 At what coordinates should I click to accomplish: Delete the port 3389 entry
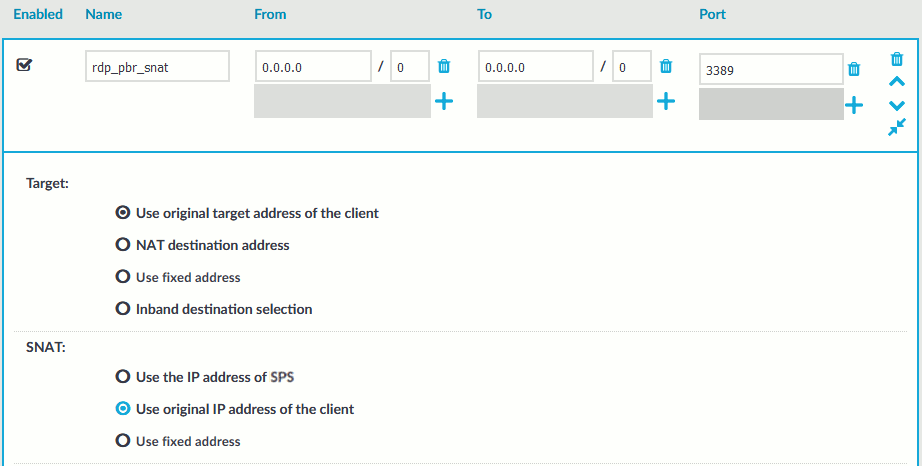click(x=854, y=69)
